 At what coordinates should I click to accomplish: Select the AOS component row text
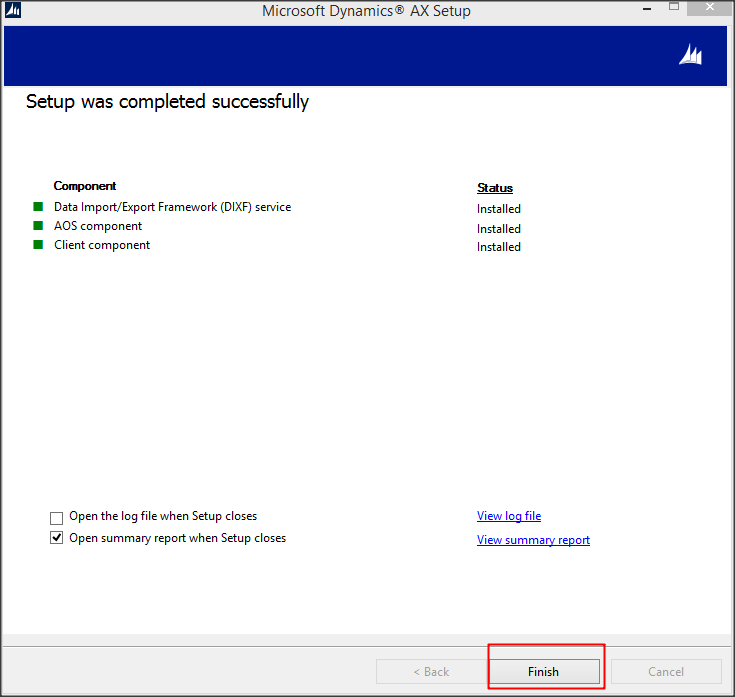(98, 226)
